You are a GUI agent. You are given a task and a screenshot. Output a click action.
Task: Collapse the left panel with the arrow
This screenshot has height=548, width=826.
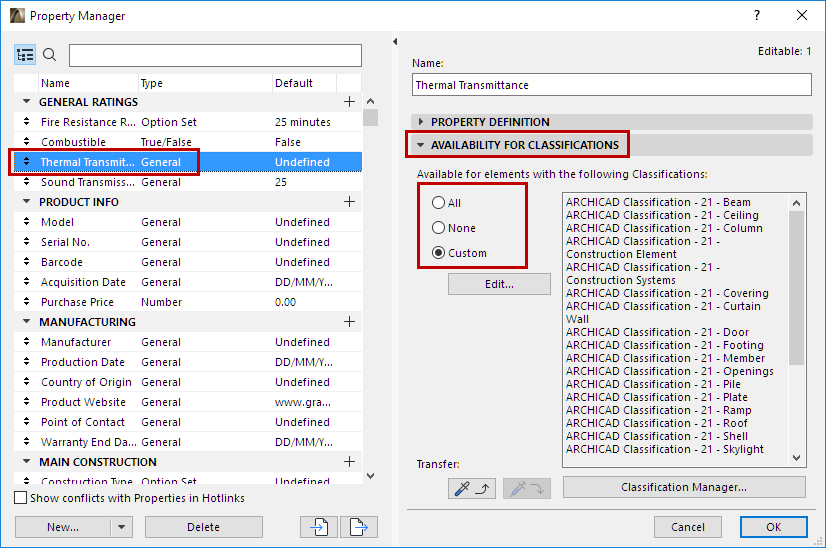tap(395, 42)
